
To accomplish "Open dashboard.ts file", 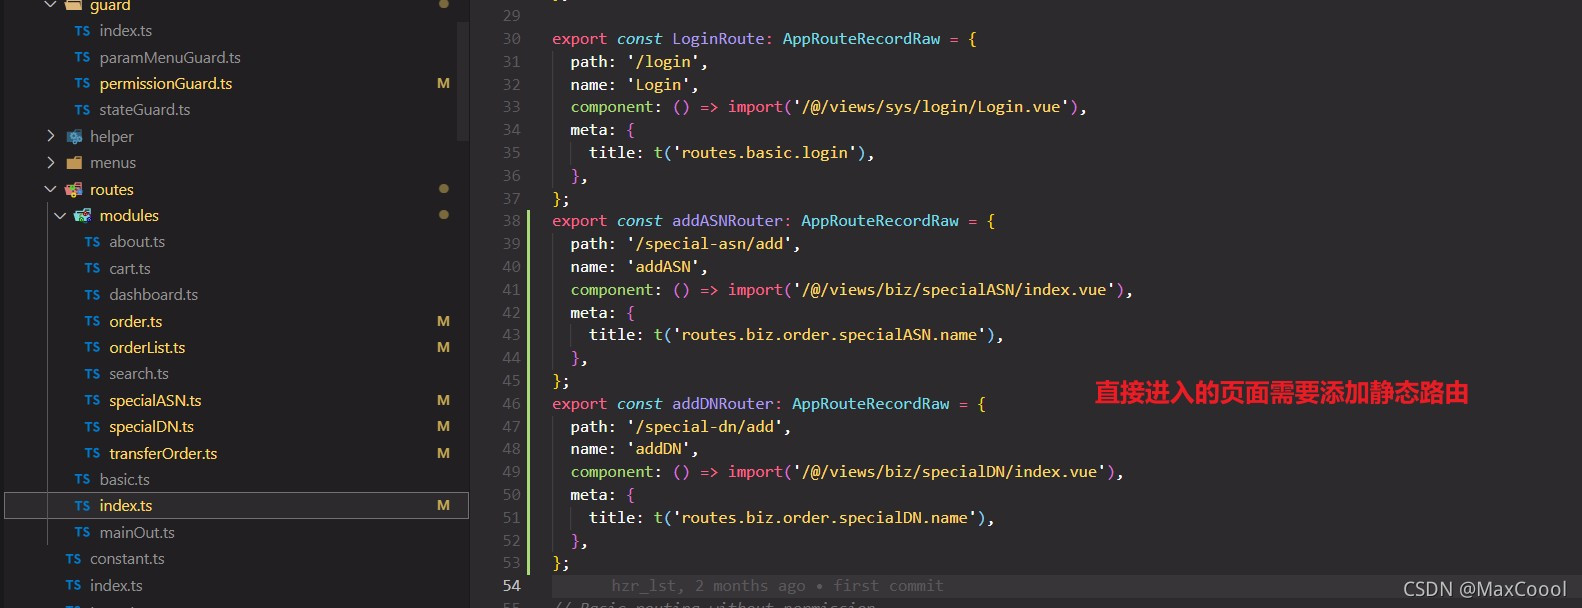I will (154, 294).
